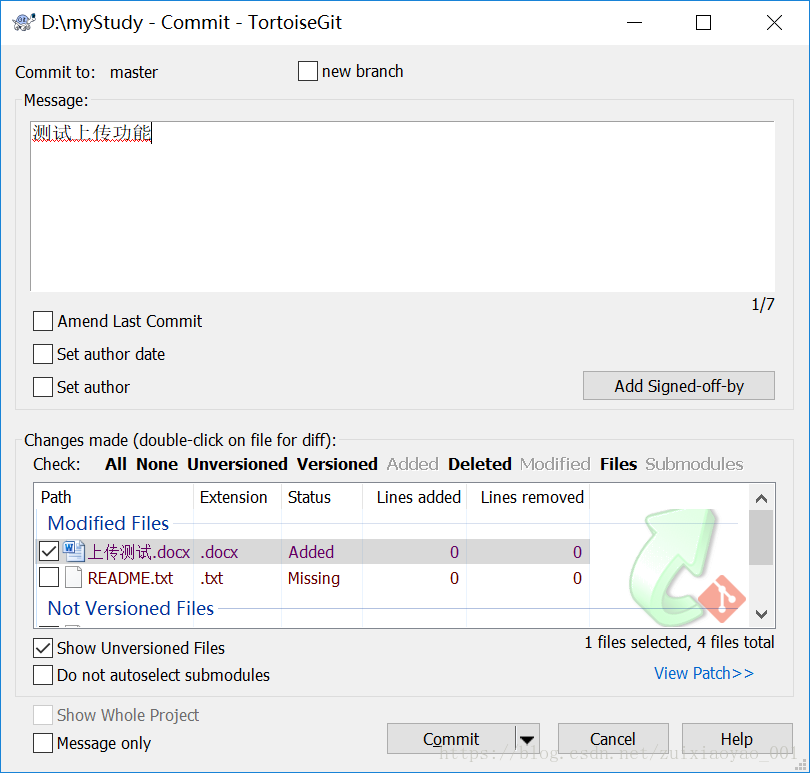810x773 pixels.
Task: Click the Added status cell
Action: pos(311,552)
